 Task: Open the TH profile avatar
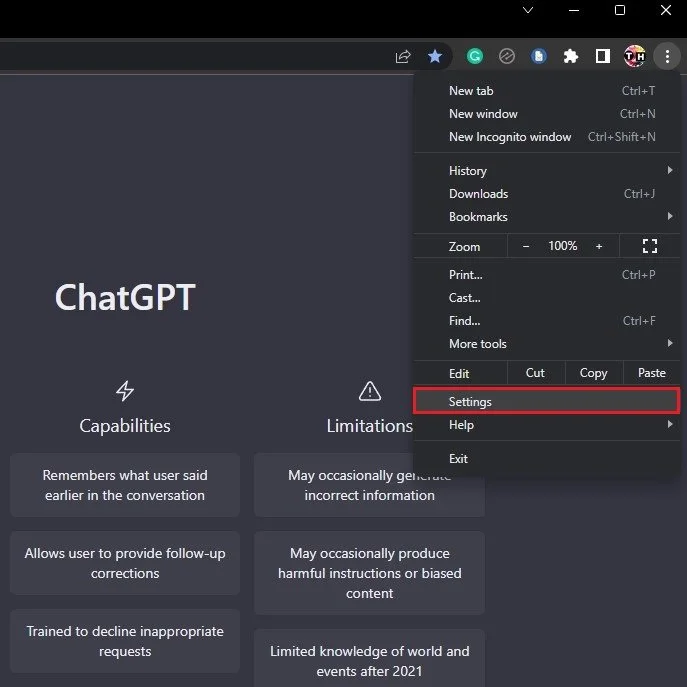pos(634,56)
